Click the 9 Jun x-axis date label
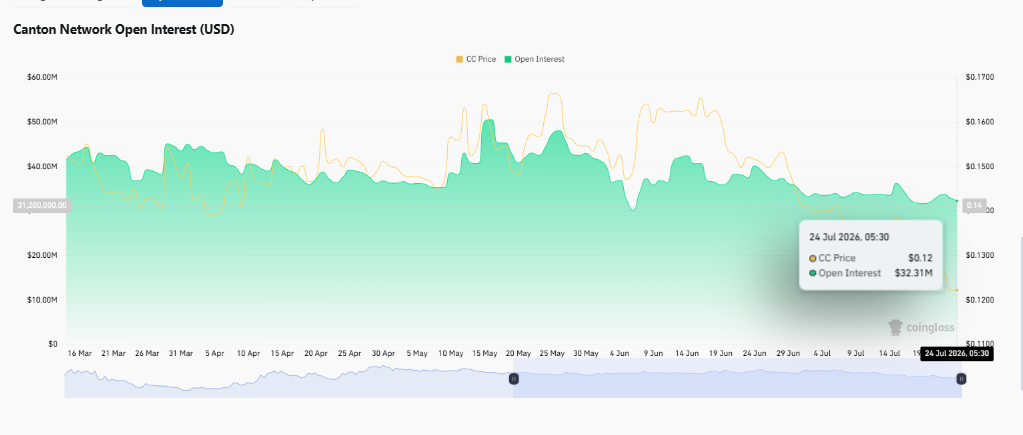Viewport: 1023px width, 435px height. (x=653, y=353)
